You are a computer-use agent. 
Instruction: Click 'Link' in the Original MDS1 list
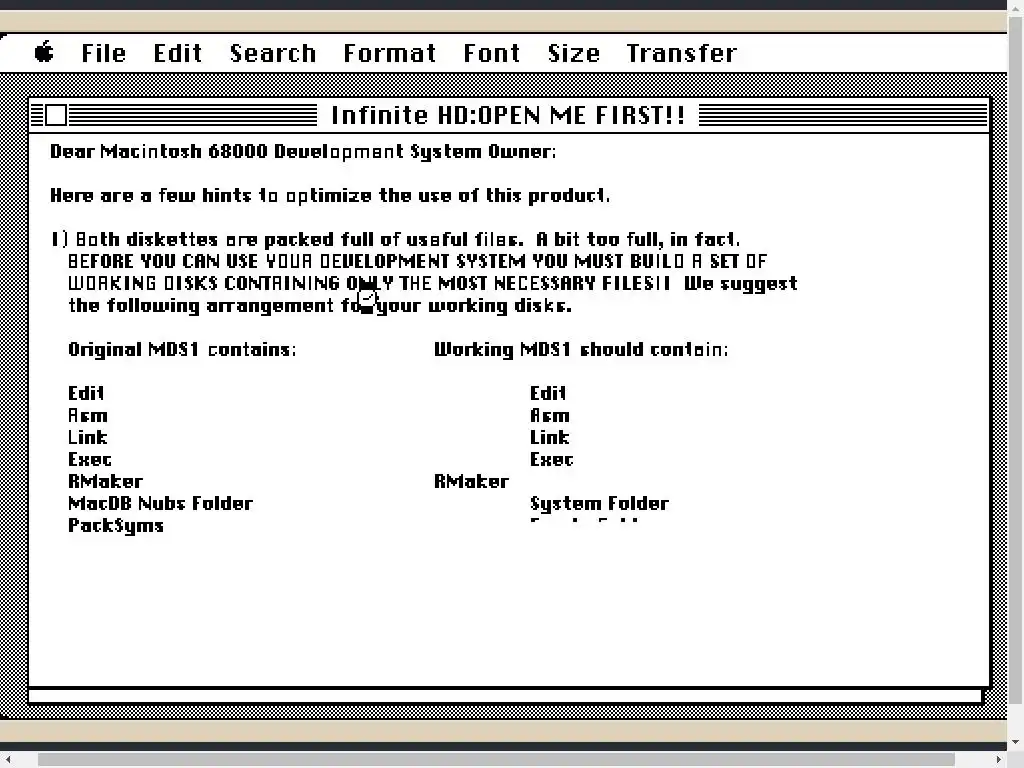(x=88, y=437)
